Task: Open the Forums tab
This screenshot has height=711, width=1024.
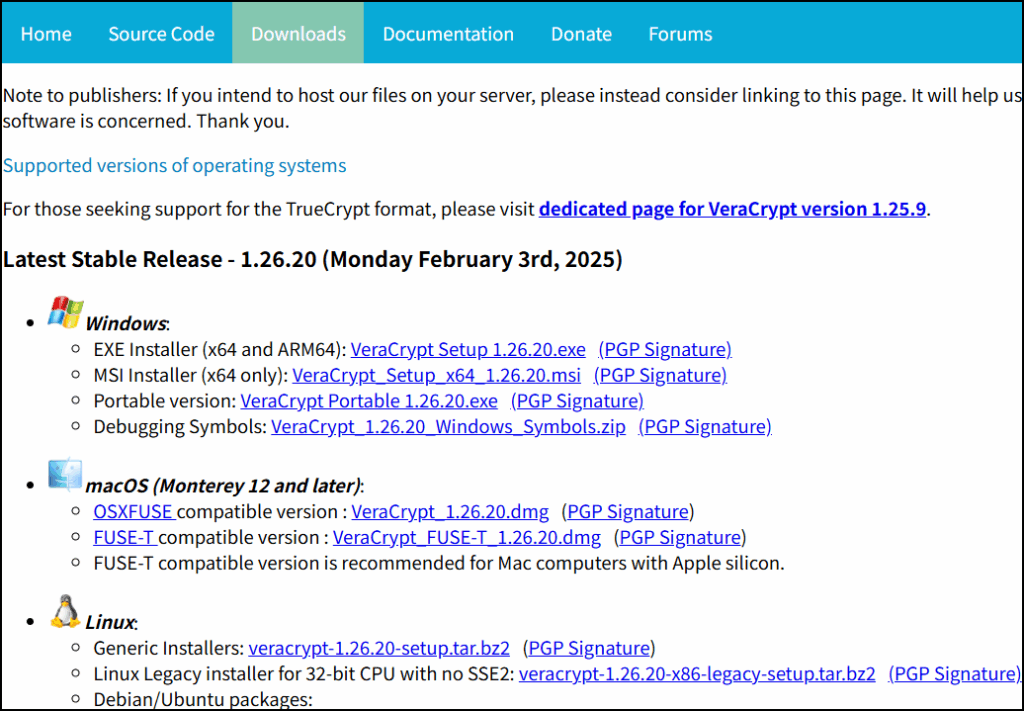Action: [680, 34]
